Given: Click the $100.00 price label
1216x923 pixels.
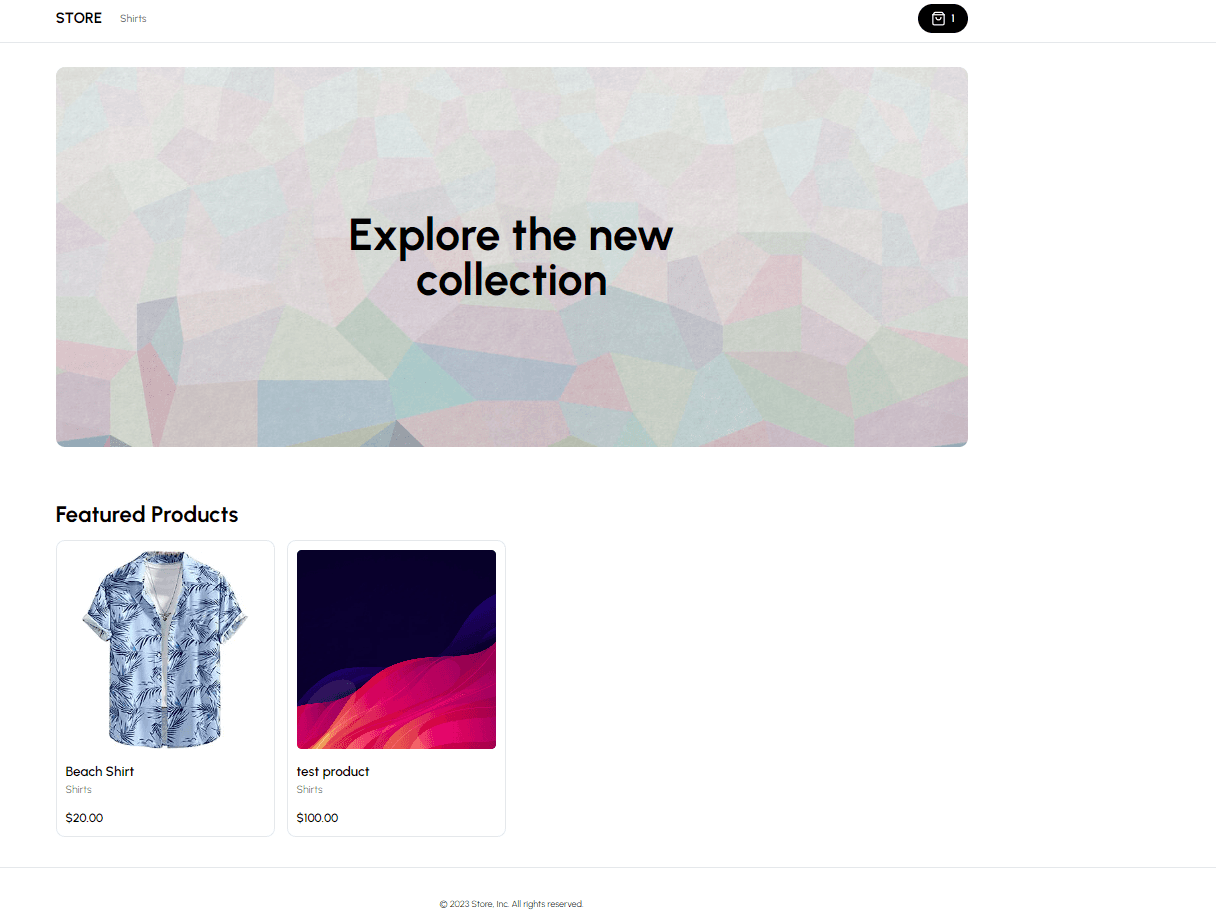Looking at the screenshot, I should tap(317, 818).
